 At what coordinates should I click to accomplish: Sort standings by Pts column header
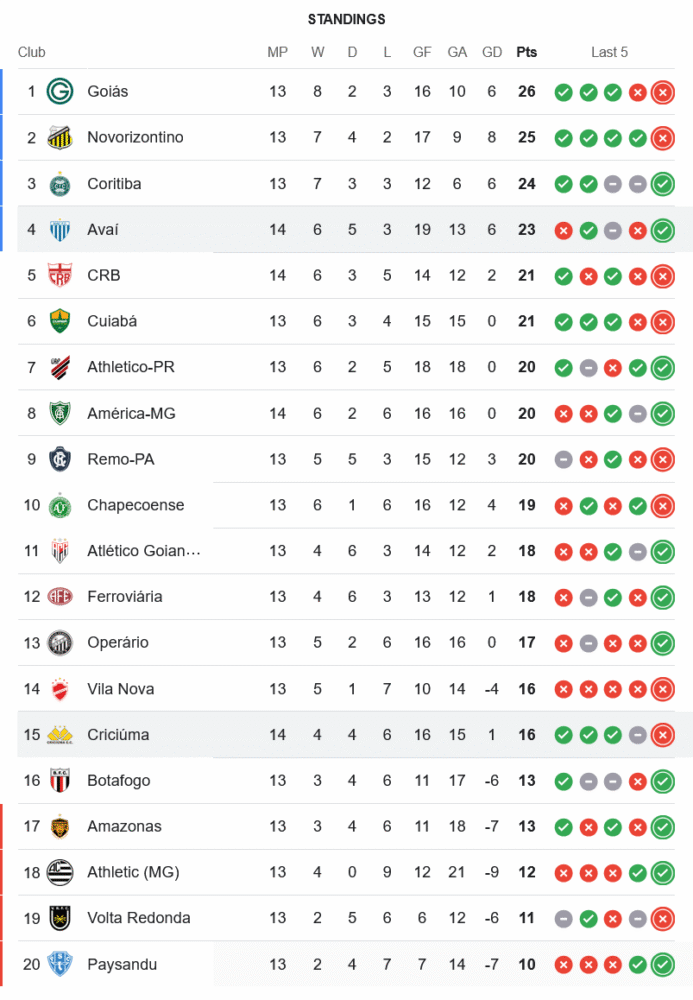(527, 52)
